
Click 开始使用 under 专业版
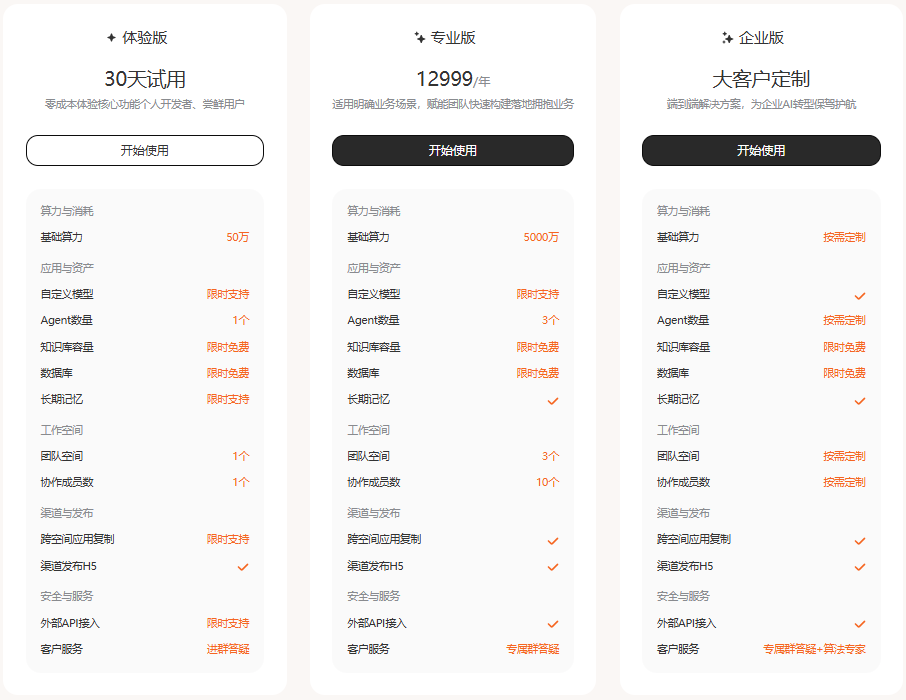click(x=453, y=150)
